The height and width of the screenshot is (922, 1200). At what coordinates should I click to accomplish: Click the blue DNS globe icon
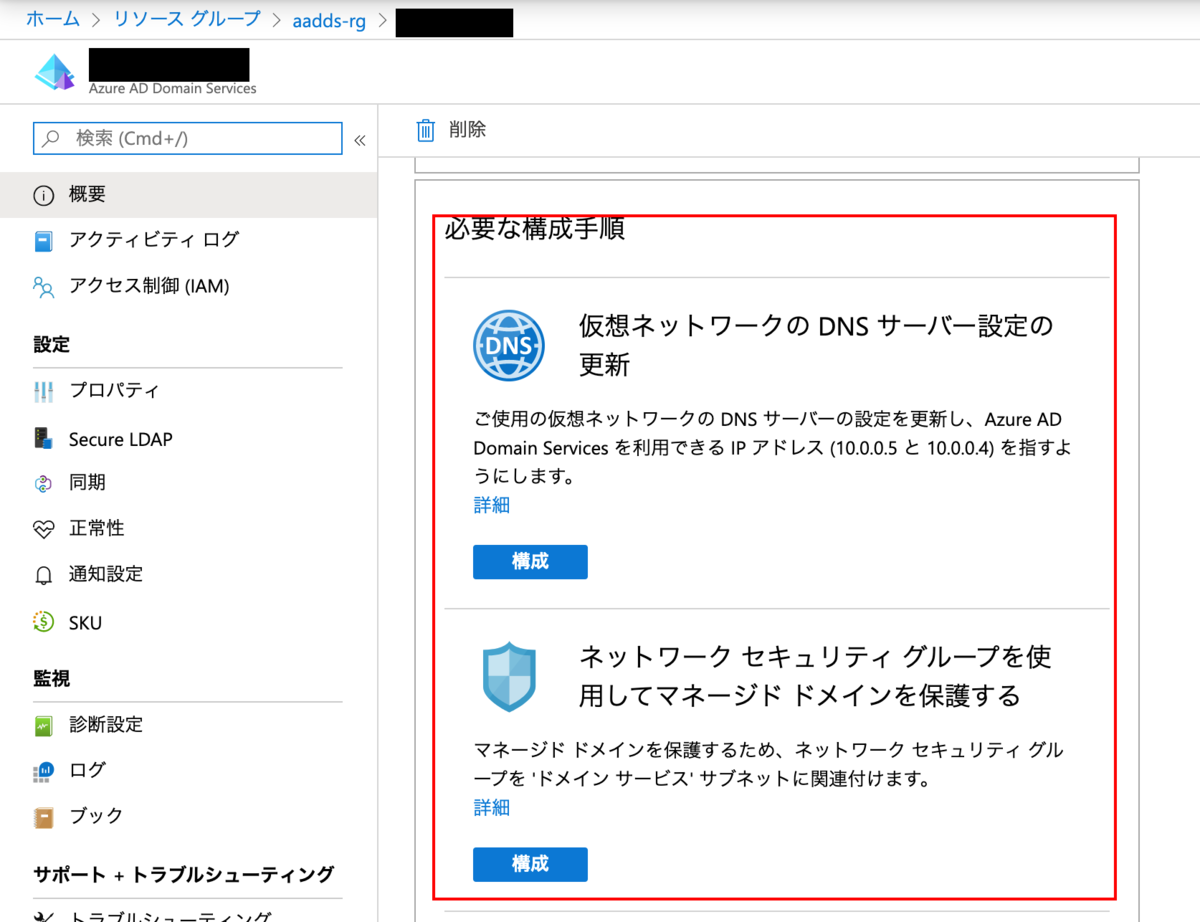[509, 346]
